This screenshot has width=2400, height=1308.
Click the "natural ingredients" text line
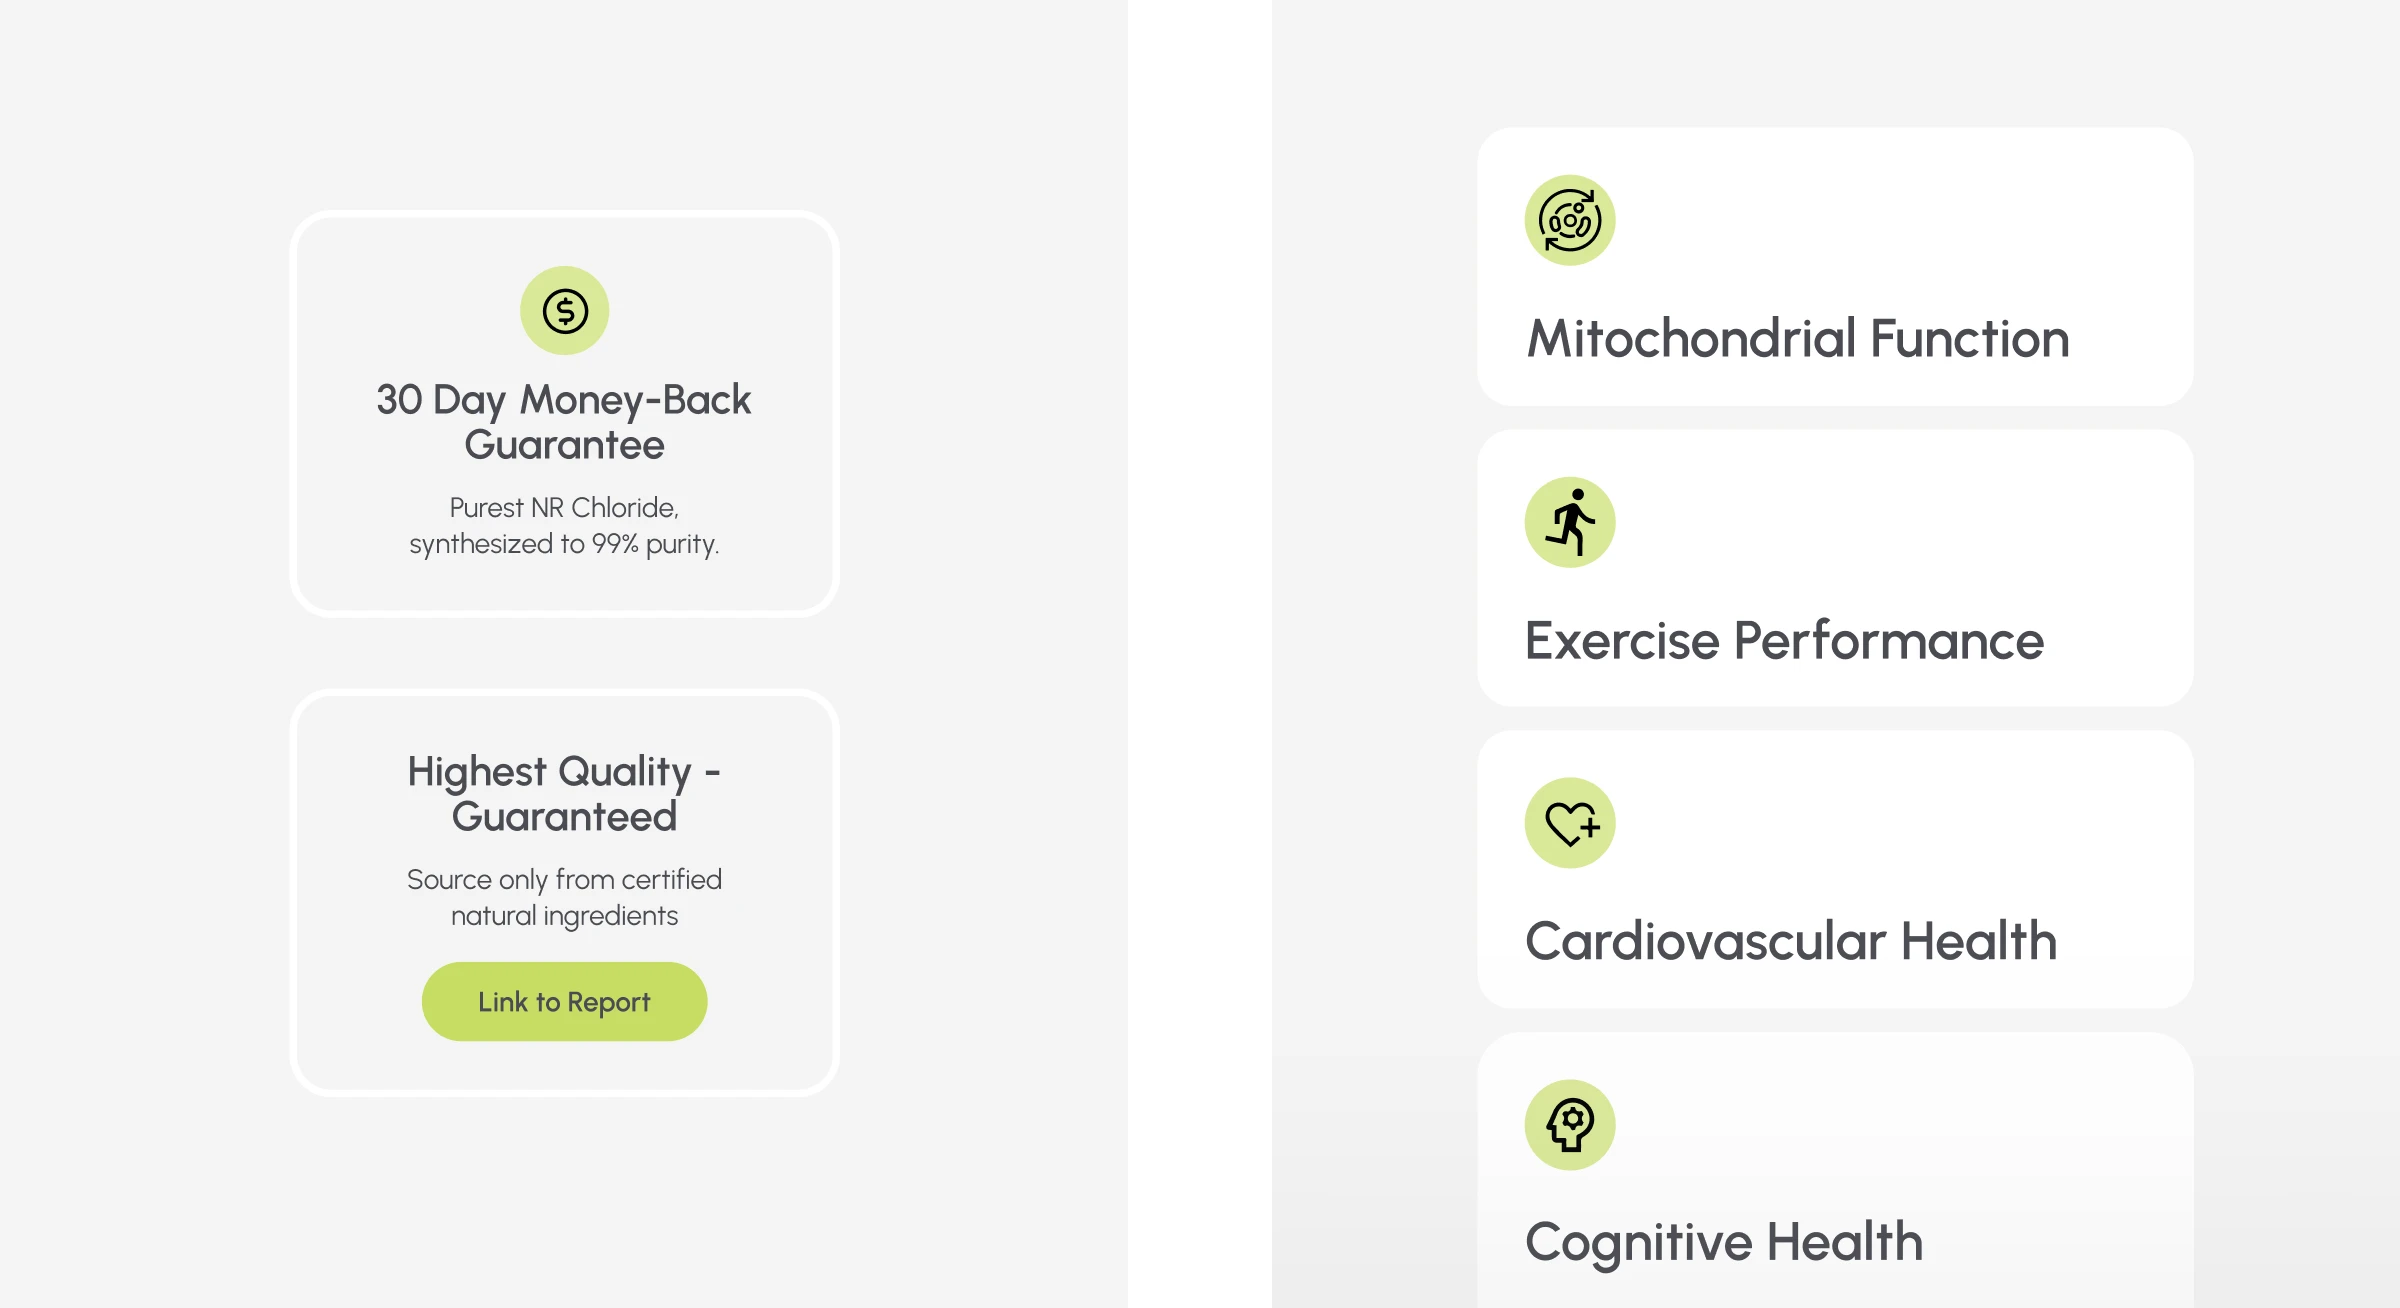click(x=564, y=916)
